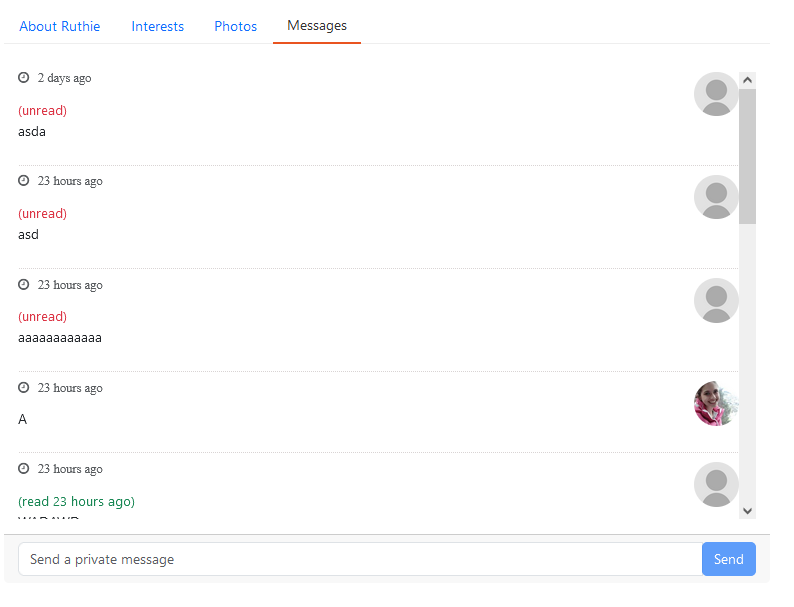Click the clock icon above the 'asd' message
The height and width of the screenshot is (607, 794).
coord(24,181)
